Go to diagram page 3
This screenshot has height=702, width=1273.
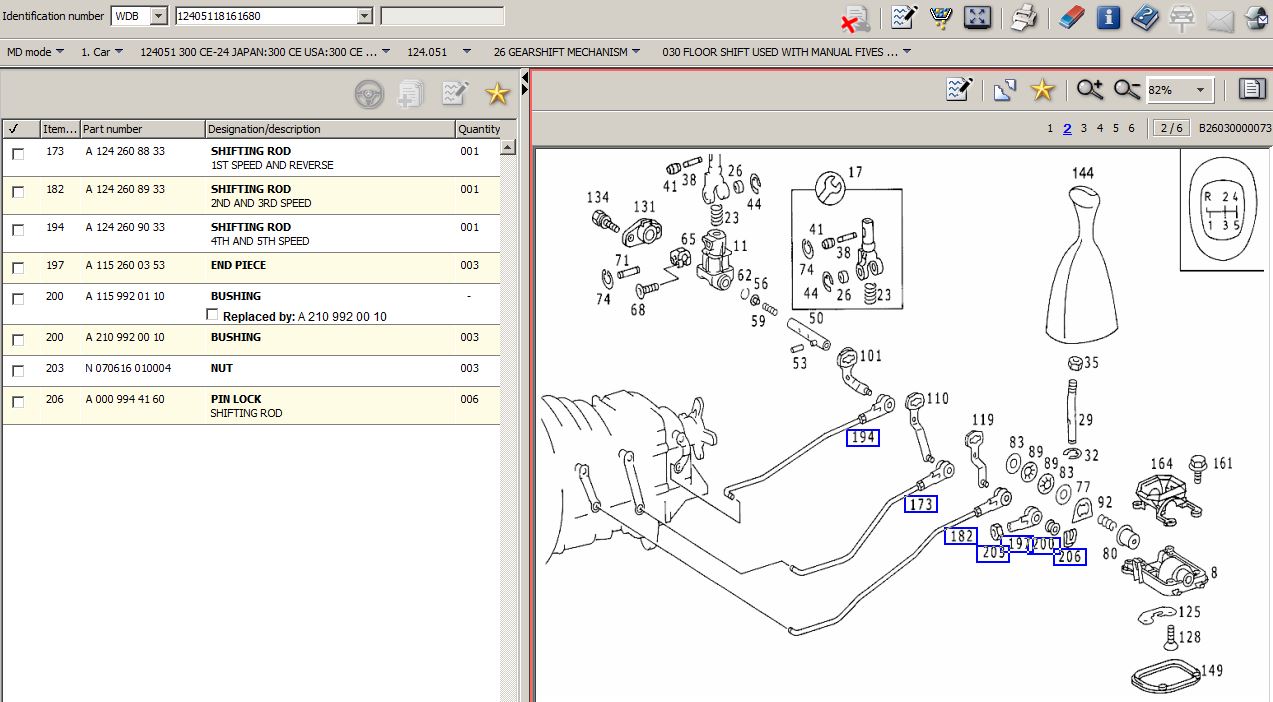pos(1083,128)
